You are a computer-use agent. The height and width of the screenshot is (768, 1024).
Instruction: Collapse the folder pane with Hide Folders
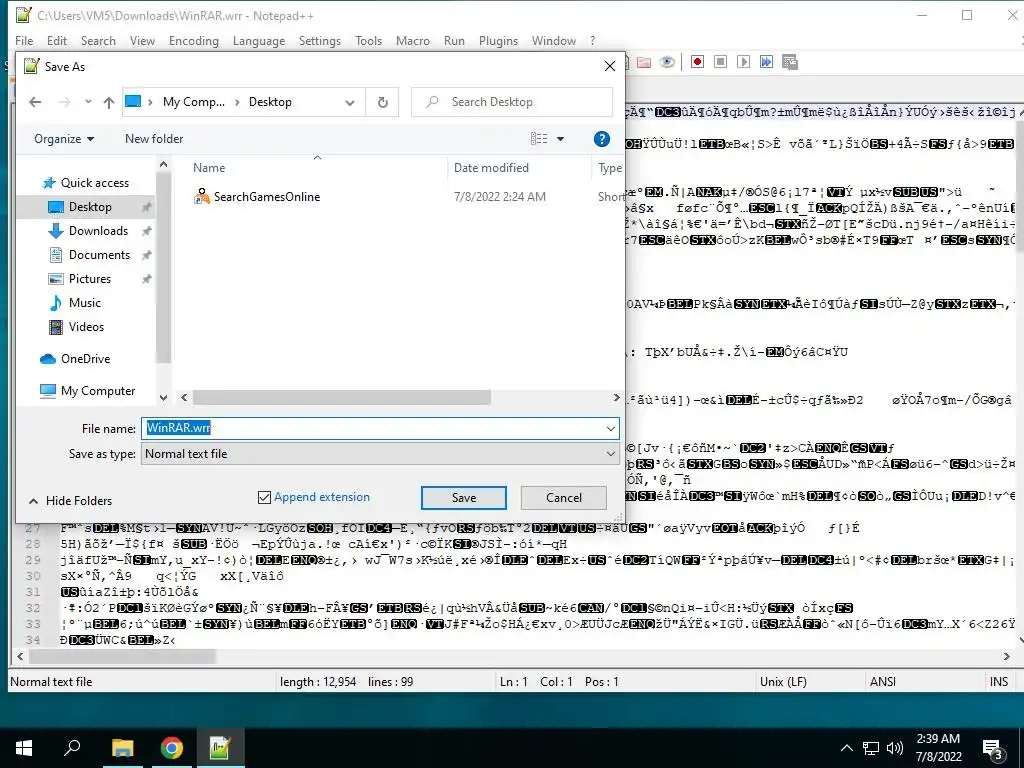[71, 501]
